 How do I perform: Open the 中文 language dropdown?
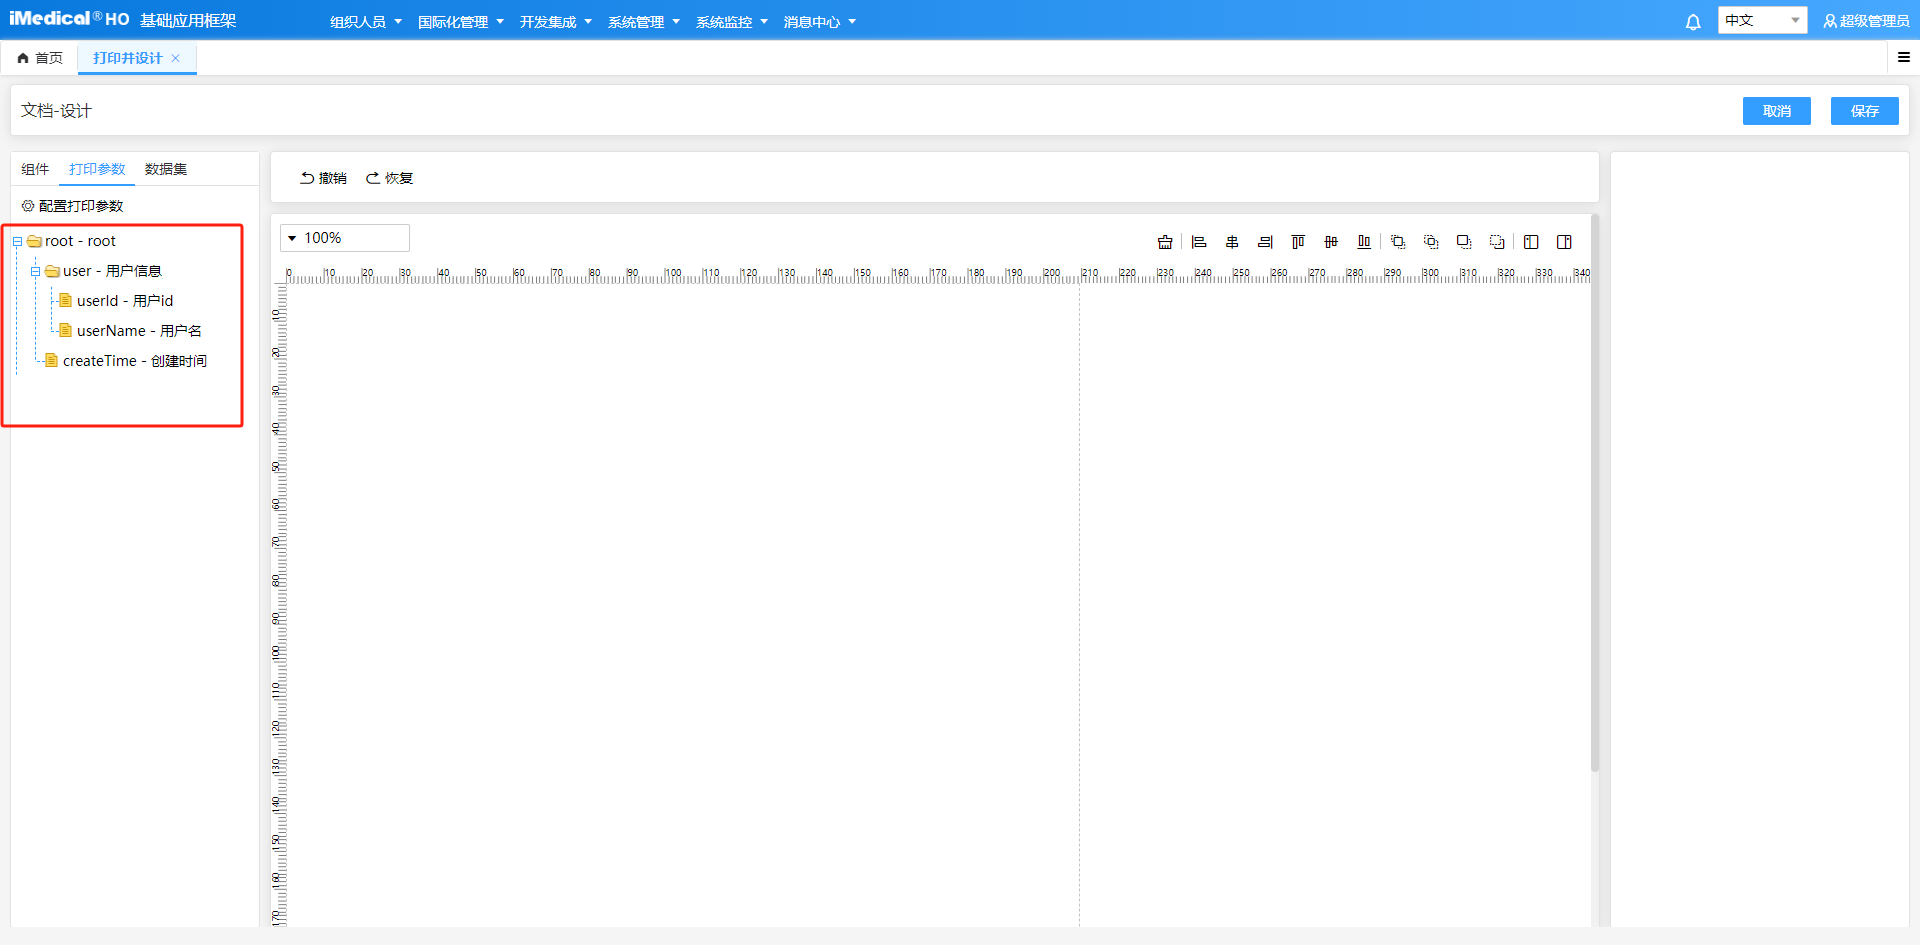coord(1761,21)
